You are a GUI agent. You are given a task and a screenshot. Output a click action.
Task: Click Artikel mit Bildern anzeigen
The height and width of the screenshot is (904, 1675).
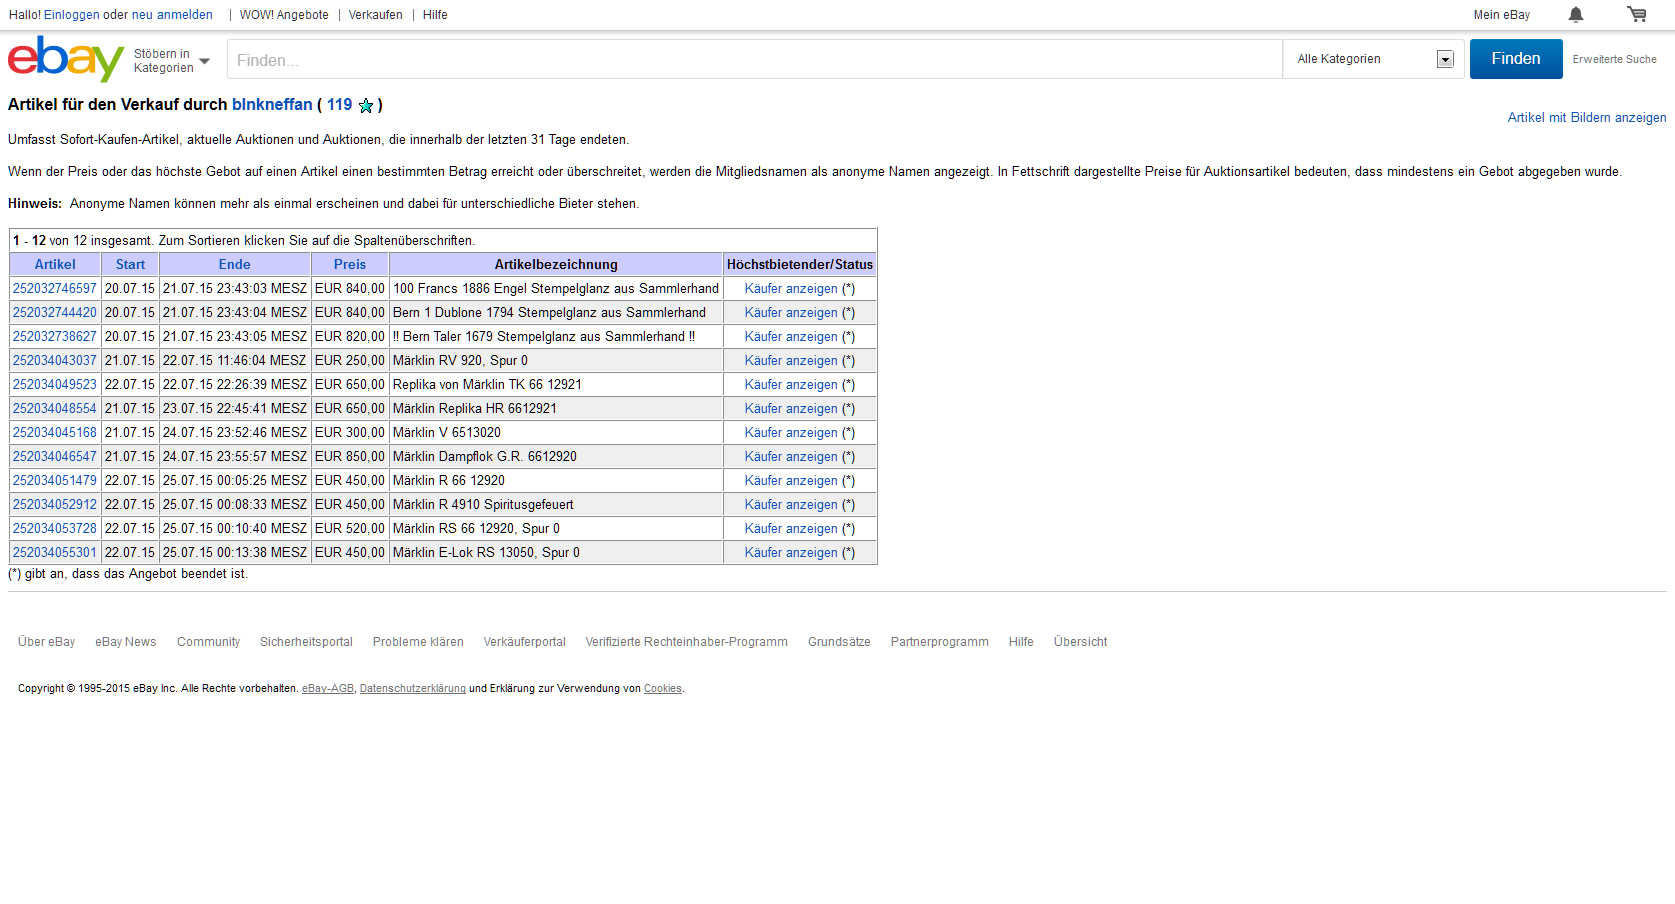[1587, 117]
